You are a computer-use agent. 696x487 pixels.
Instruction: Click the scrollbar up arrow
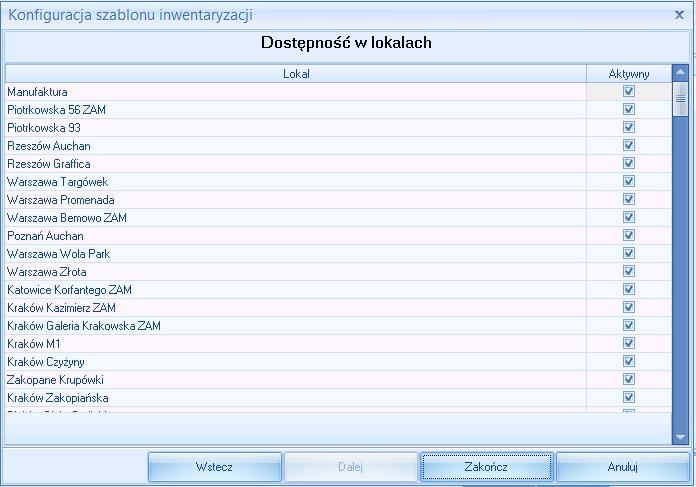(680, 72)
